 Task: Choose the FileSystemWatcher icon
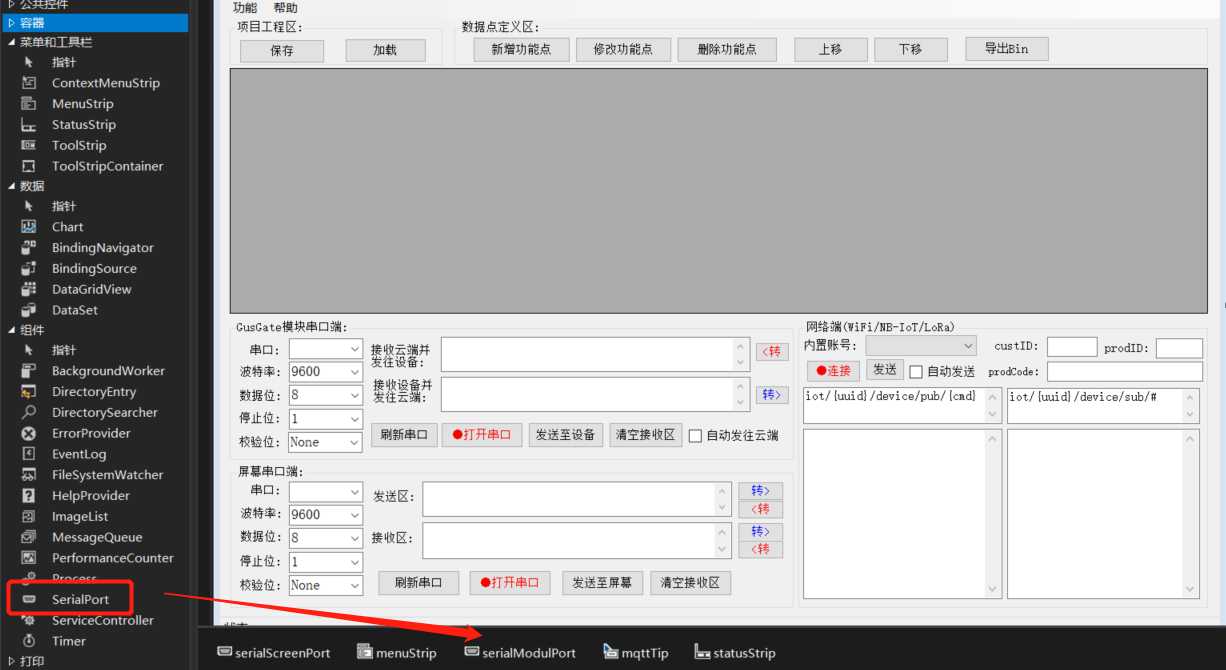(29, 475)
